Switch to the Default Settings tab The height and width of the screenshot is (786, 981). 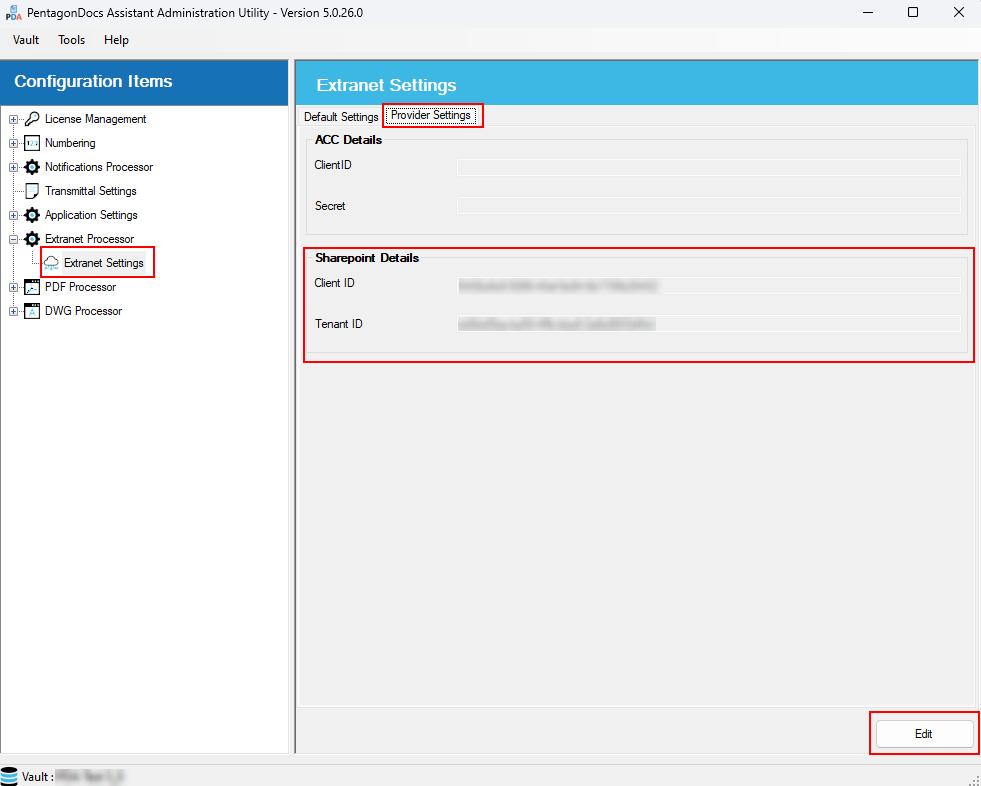(x=341, y=117)
